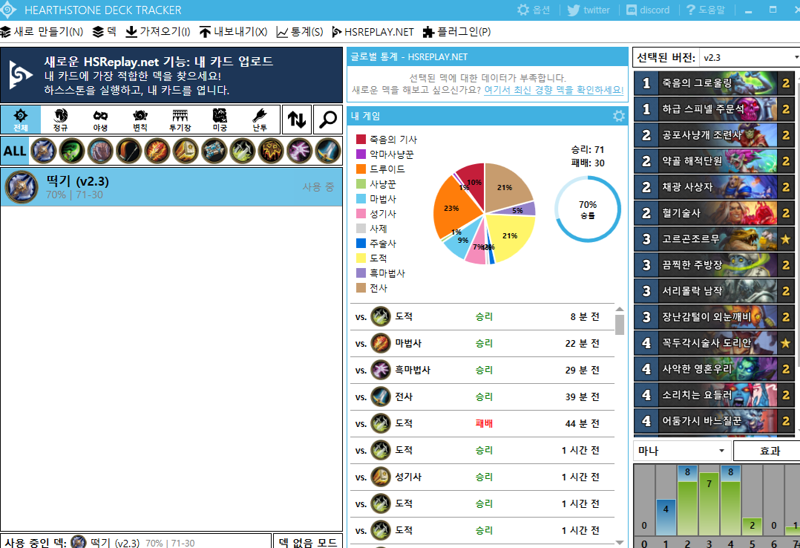This screenshot has width=800, height=548.
Task: Click the 서리몰락 남작 card row
Action: (714, 290)
